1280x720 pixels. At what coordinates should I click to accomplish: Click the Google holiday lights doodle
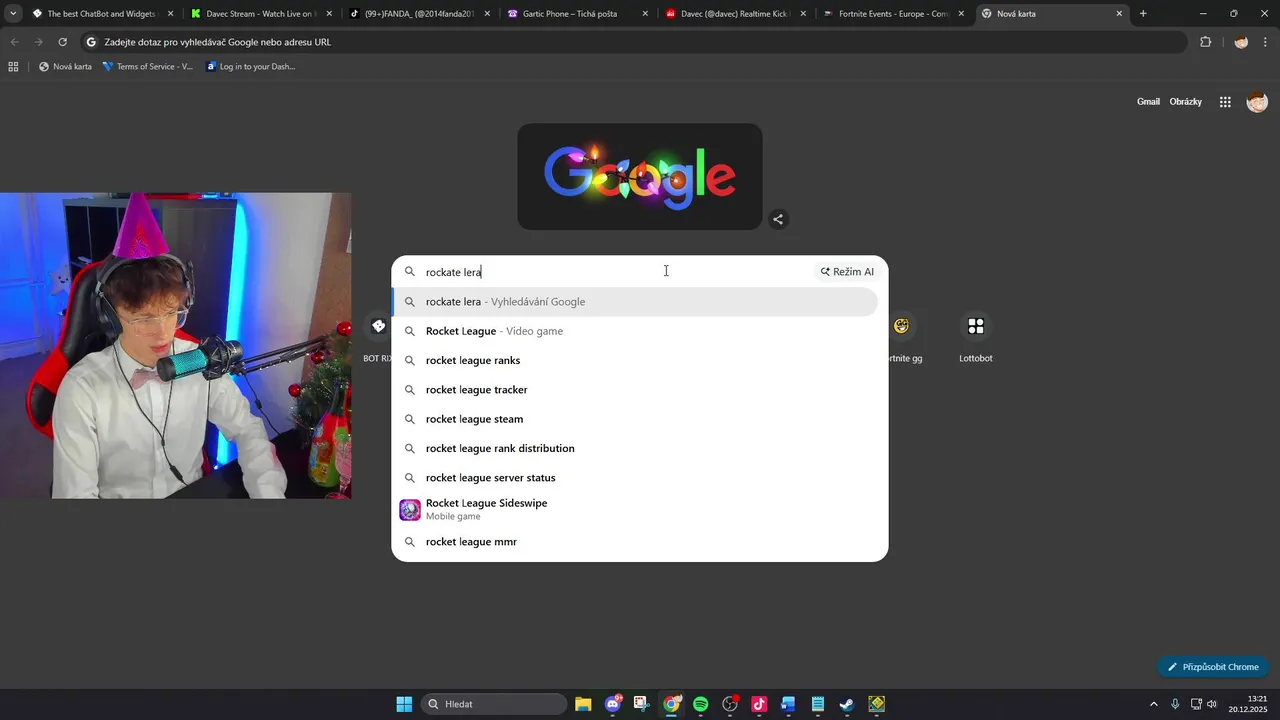click(x=640, y=177)
